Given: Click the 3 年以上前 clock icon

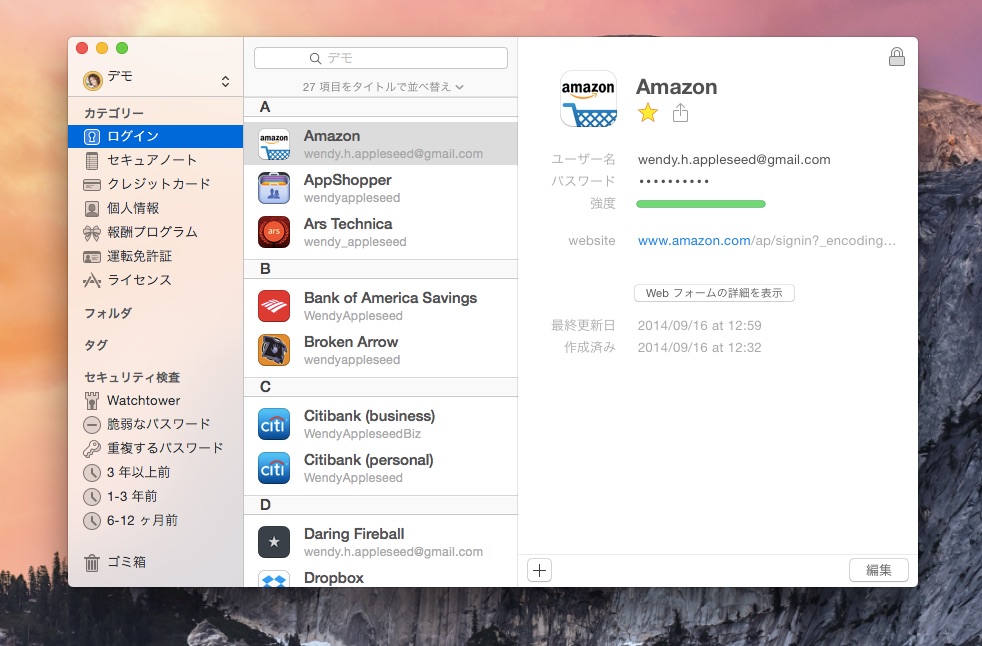Looking at the screenshot, I should coord(92,472).
